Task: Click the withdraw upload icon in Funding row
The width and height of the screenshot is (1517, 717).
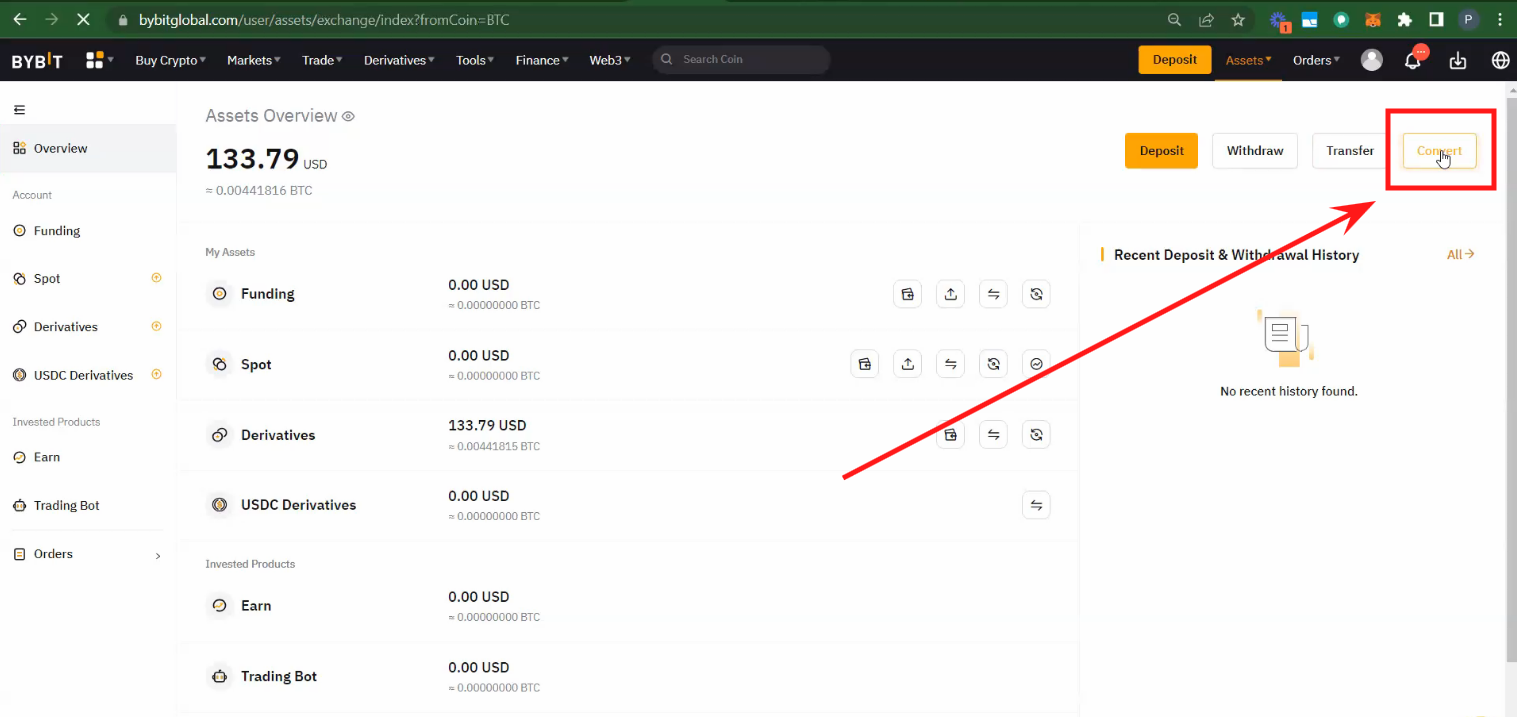Action: click(950, 294)
